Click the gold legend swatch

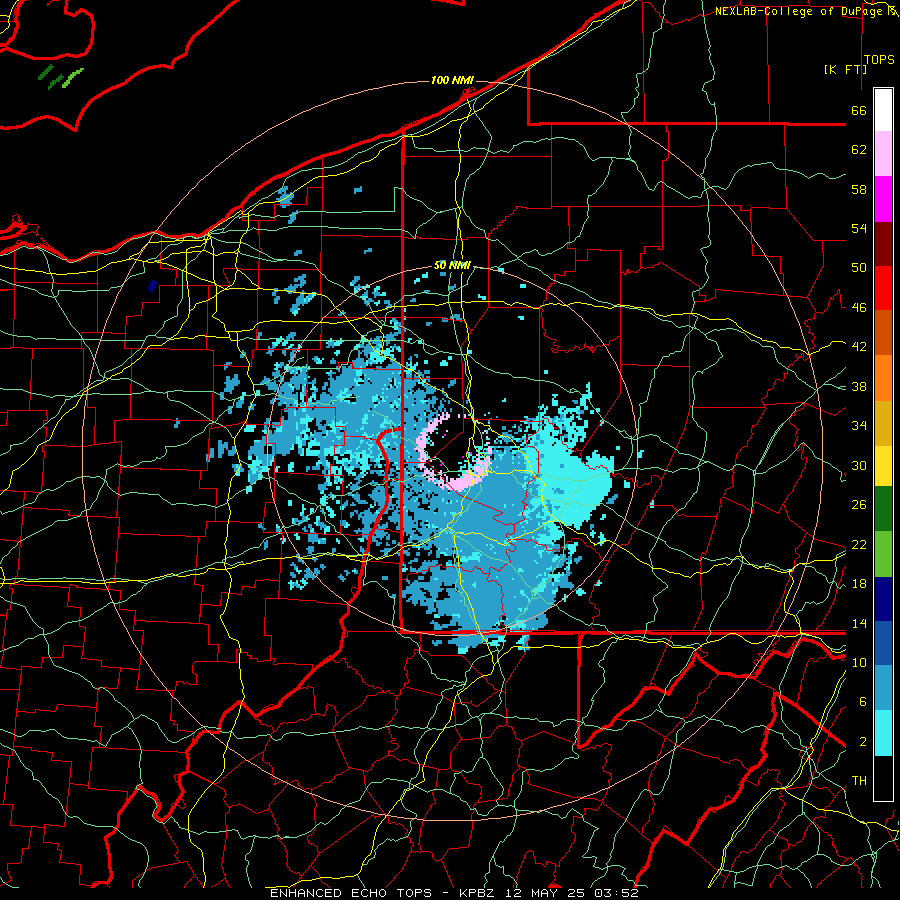(x=883, y=422)
